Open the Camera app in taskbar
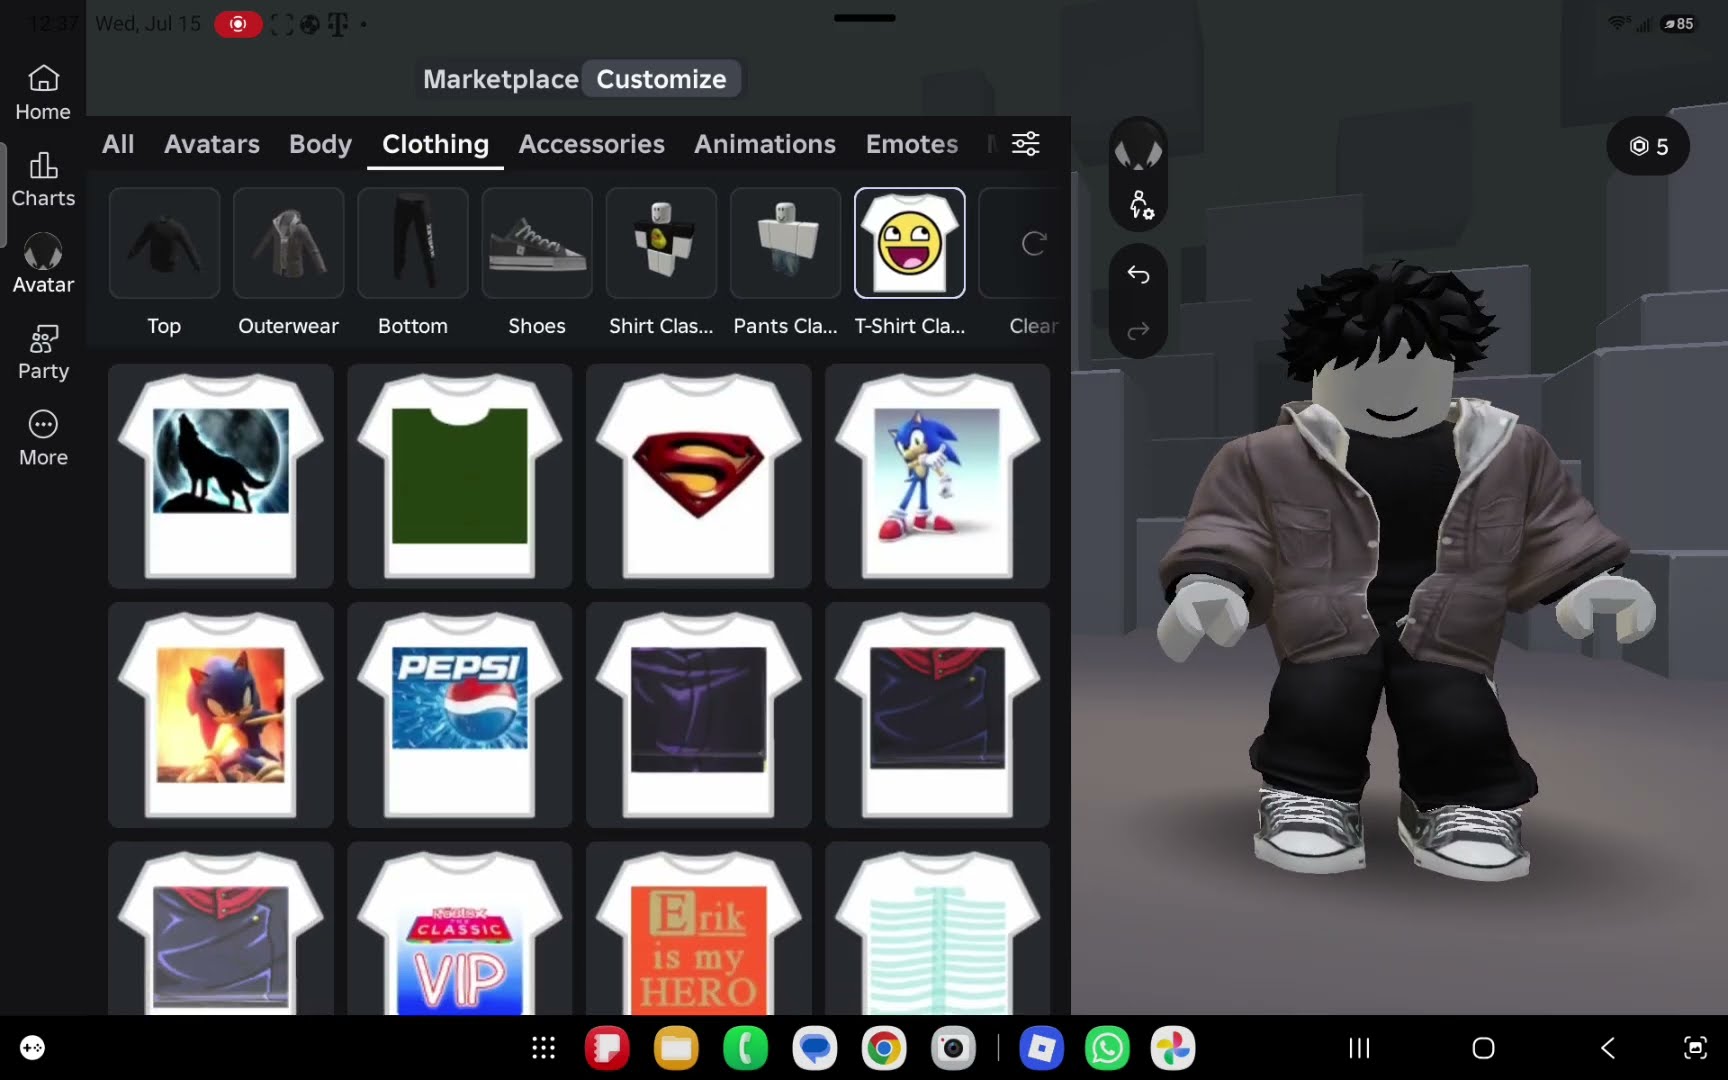Image resolution: width=1728 pixels, height=1080 pixels. (953, 1048)
